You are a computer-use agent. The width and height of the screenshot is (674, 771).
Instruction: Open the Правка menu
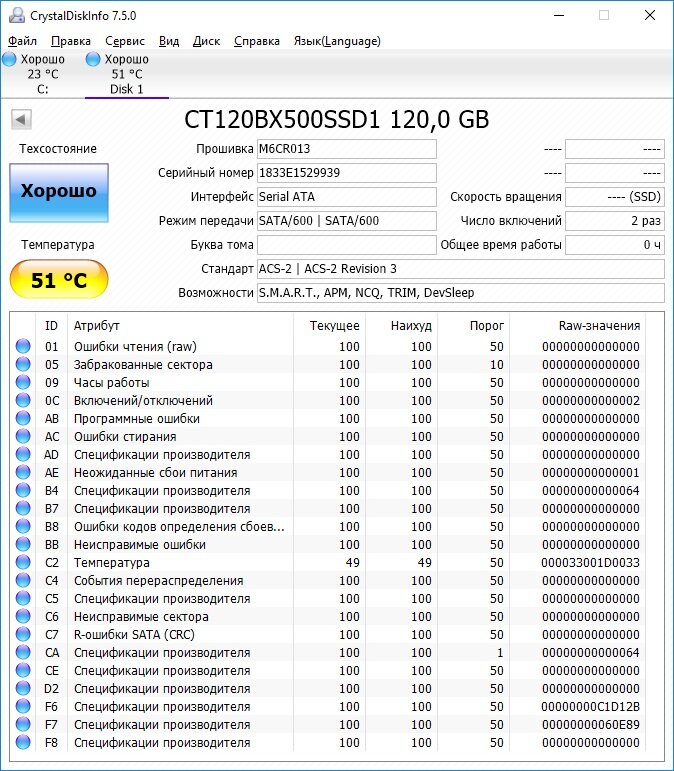click(71, 41)
